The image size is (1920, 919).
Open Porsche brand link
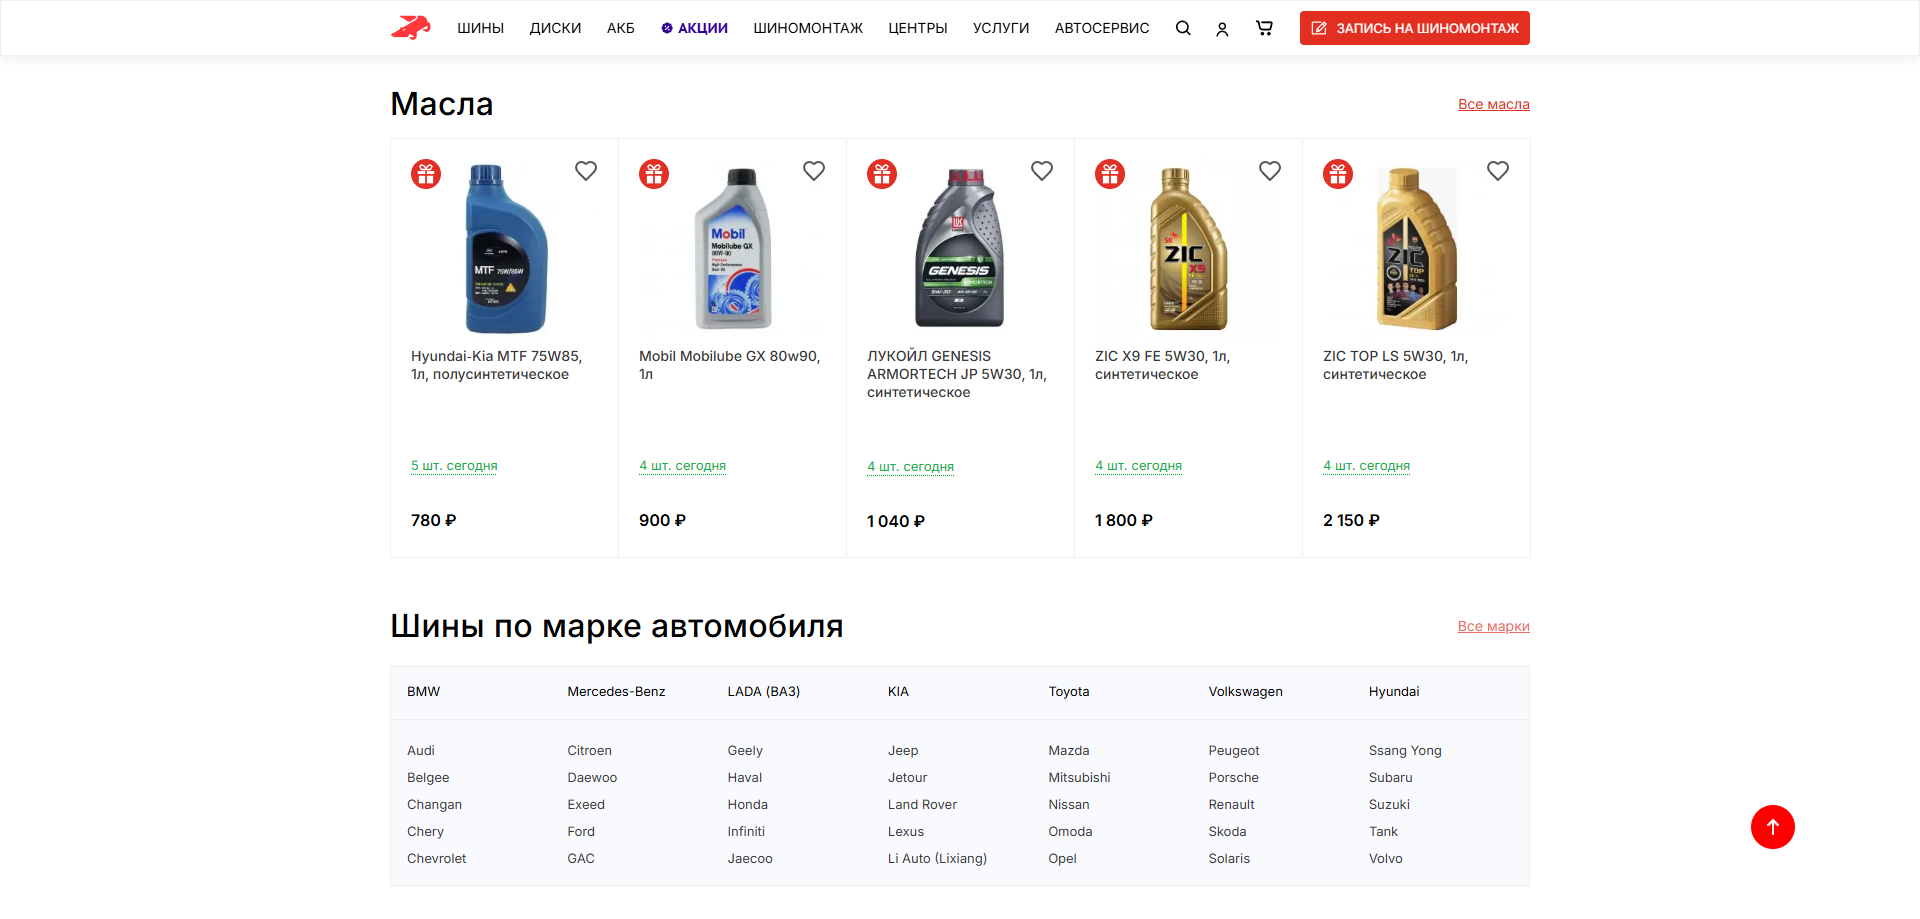[x=1233, y=778]
